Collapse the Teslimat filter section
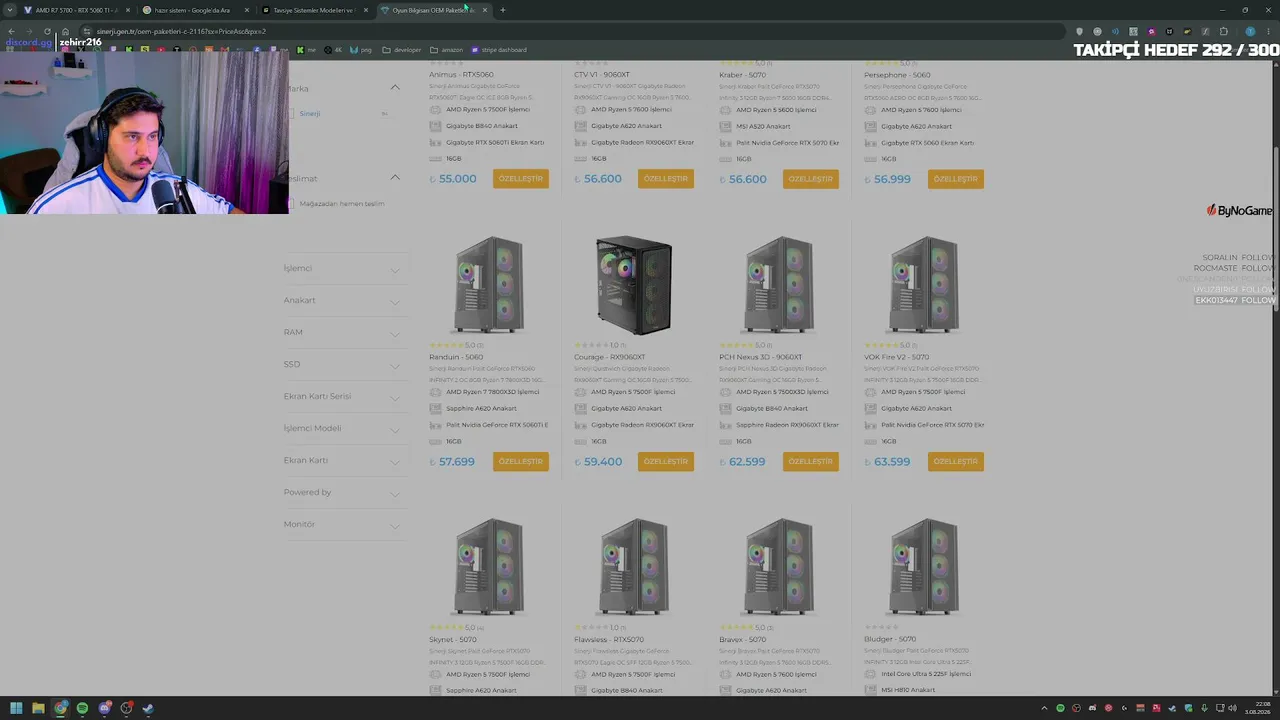Viewport: 1280px width, 720px height. click(x=395, y=178)
